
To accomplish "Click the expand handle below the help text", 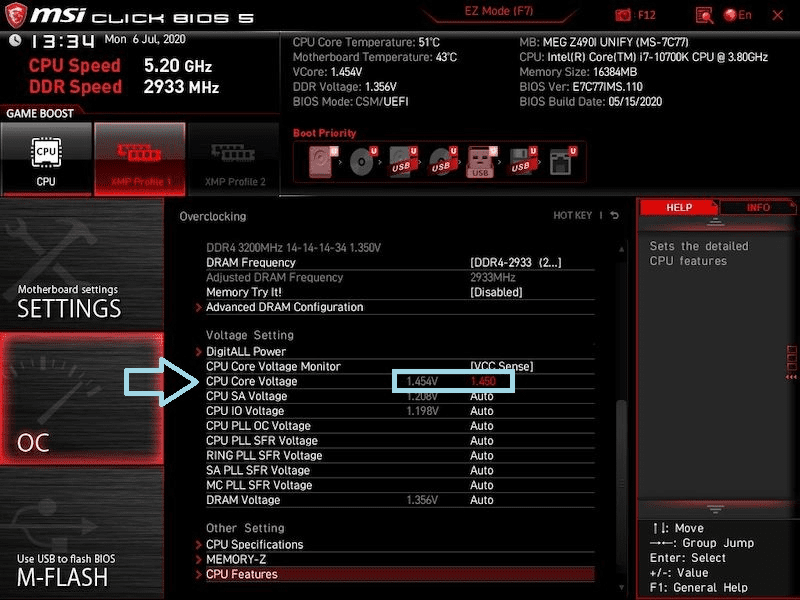I will 715,509.
